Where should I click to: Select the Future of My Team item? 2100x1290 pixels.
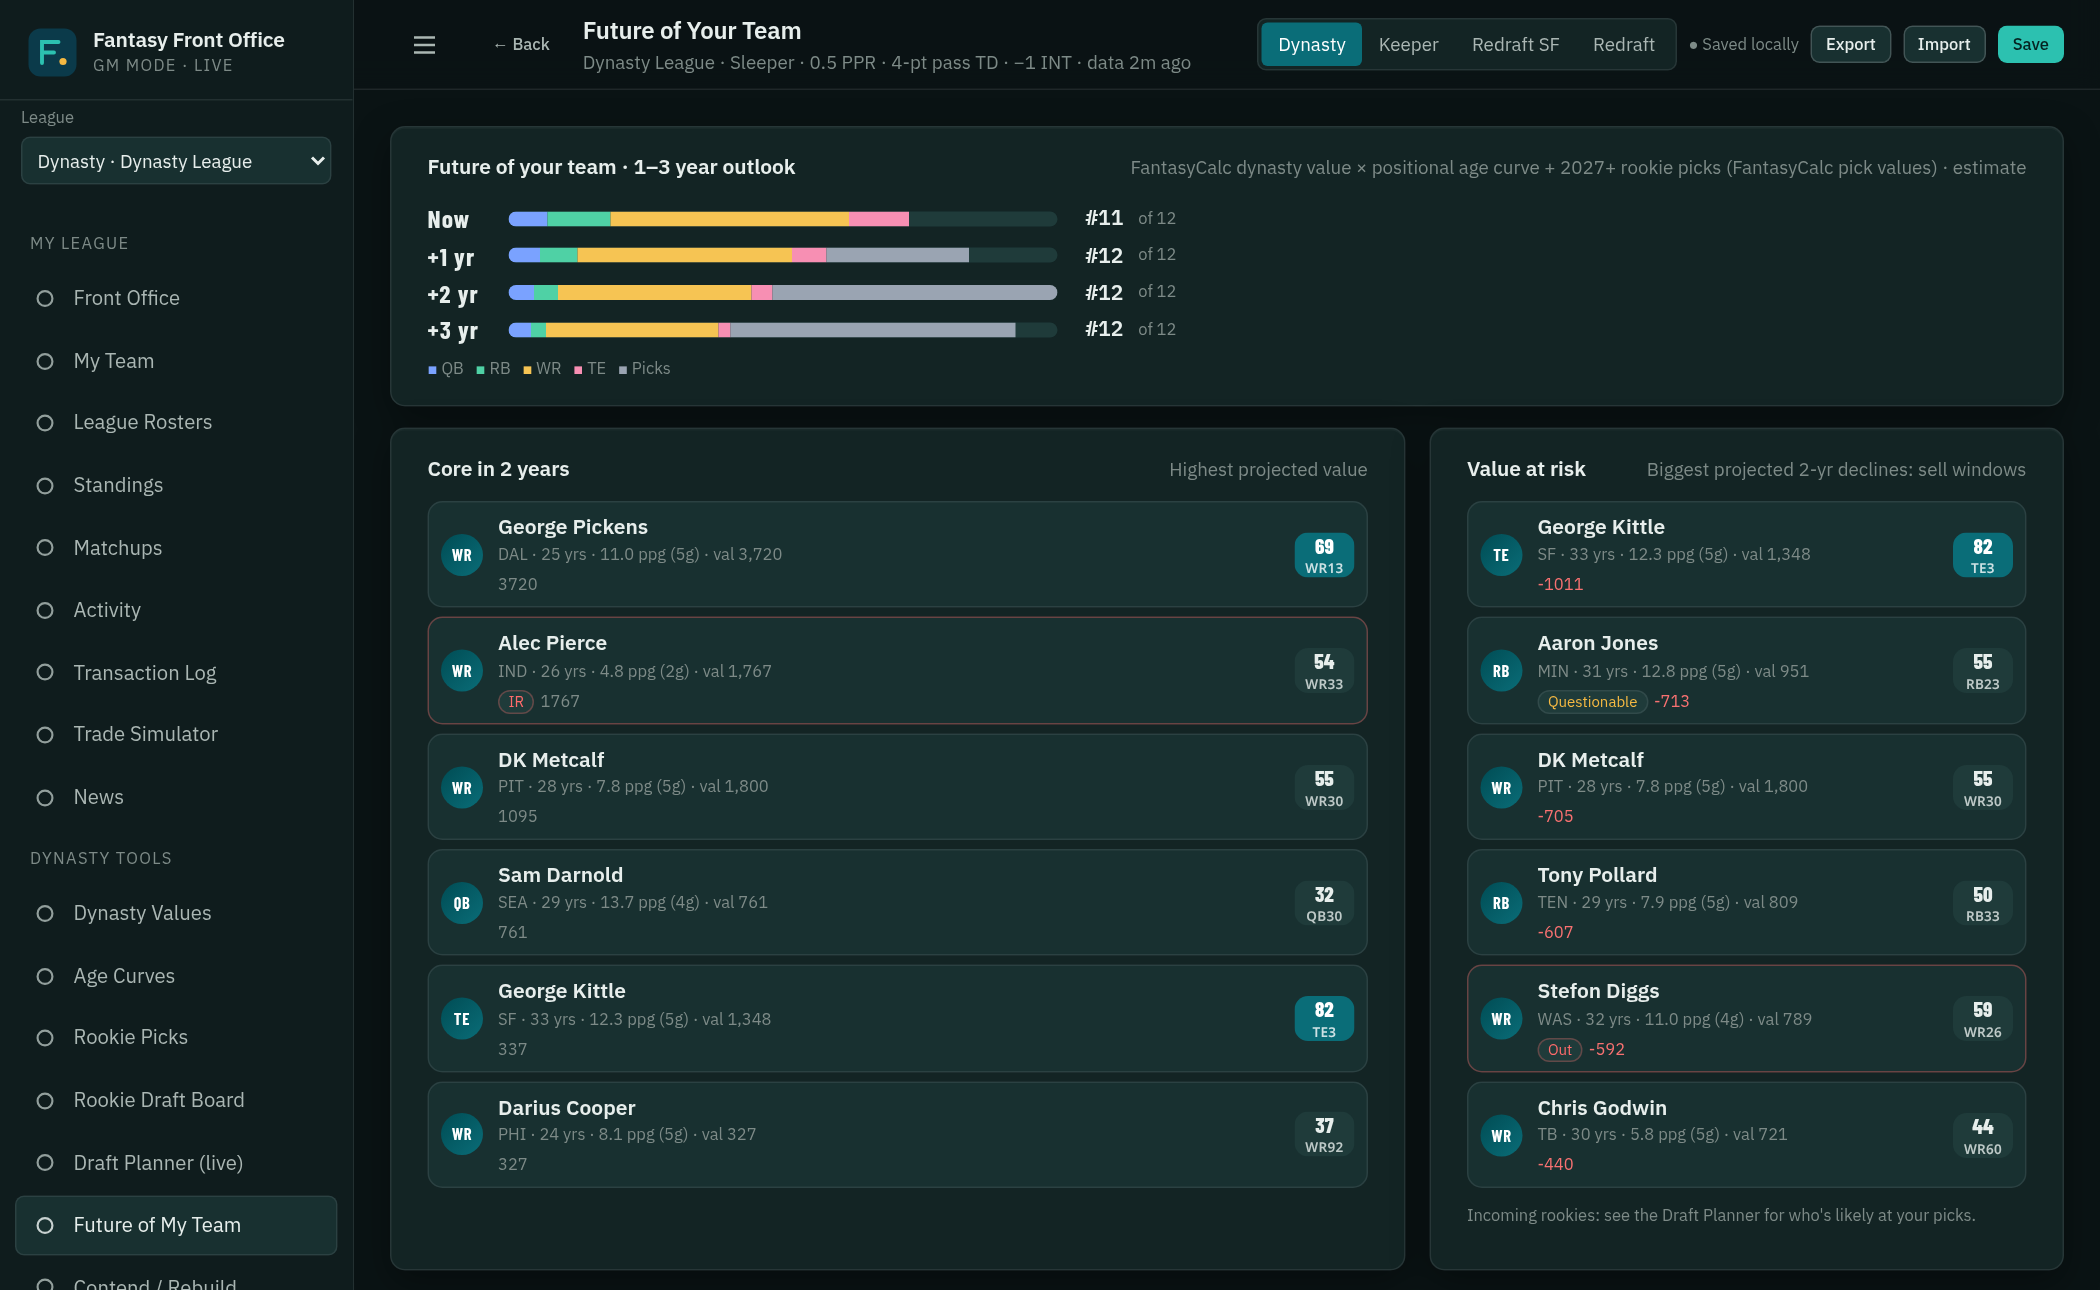click(x=176, y=1225)
